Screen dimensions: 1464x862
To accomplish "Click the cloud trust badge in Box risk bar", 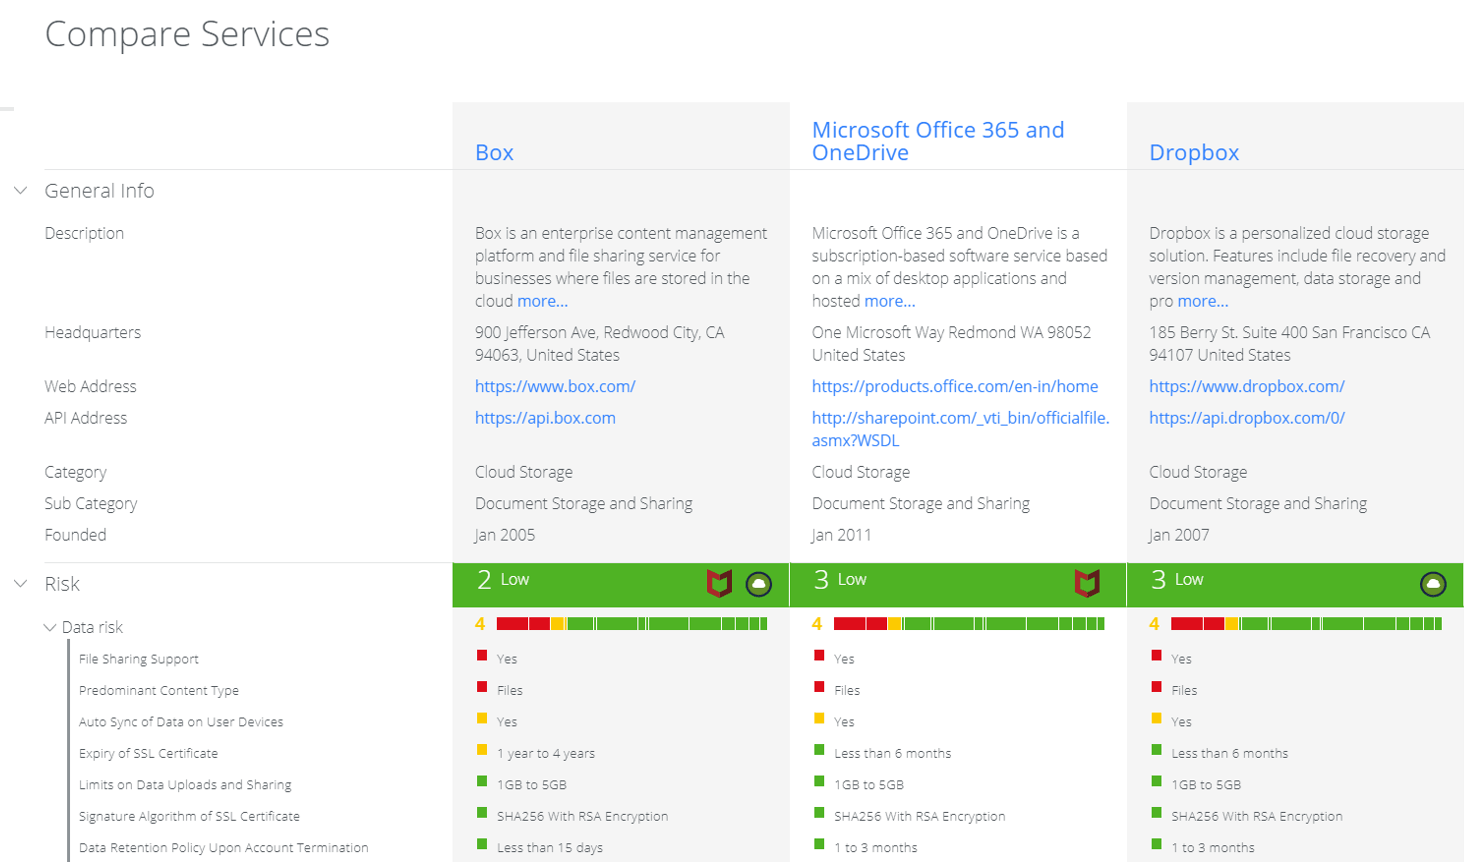I will click(759, 584).
